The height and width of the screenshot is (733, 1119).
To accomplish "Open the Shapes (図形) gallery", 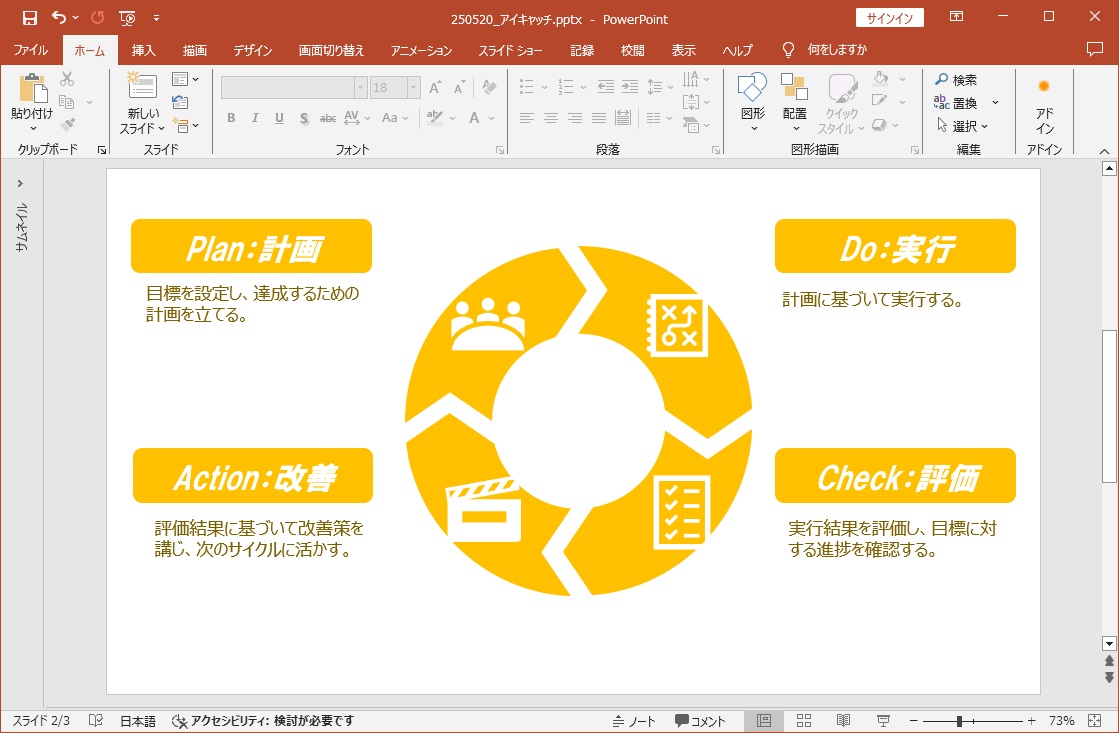I will pyautogui.click(x=753, y=92).
